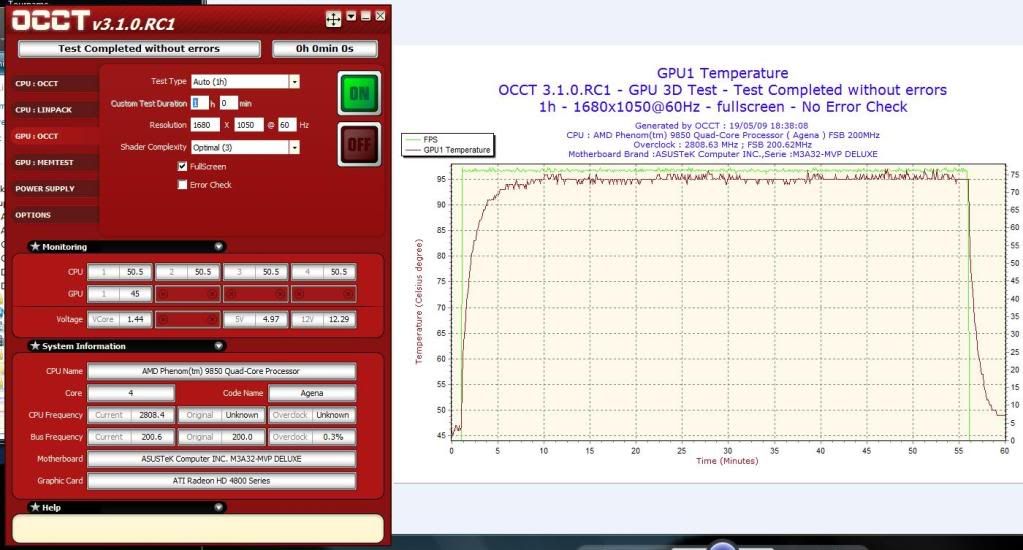Click the System Information star icon
The height and width of the screenshot is (550, 1023).
coord(35,345)
